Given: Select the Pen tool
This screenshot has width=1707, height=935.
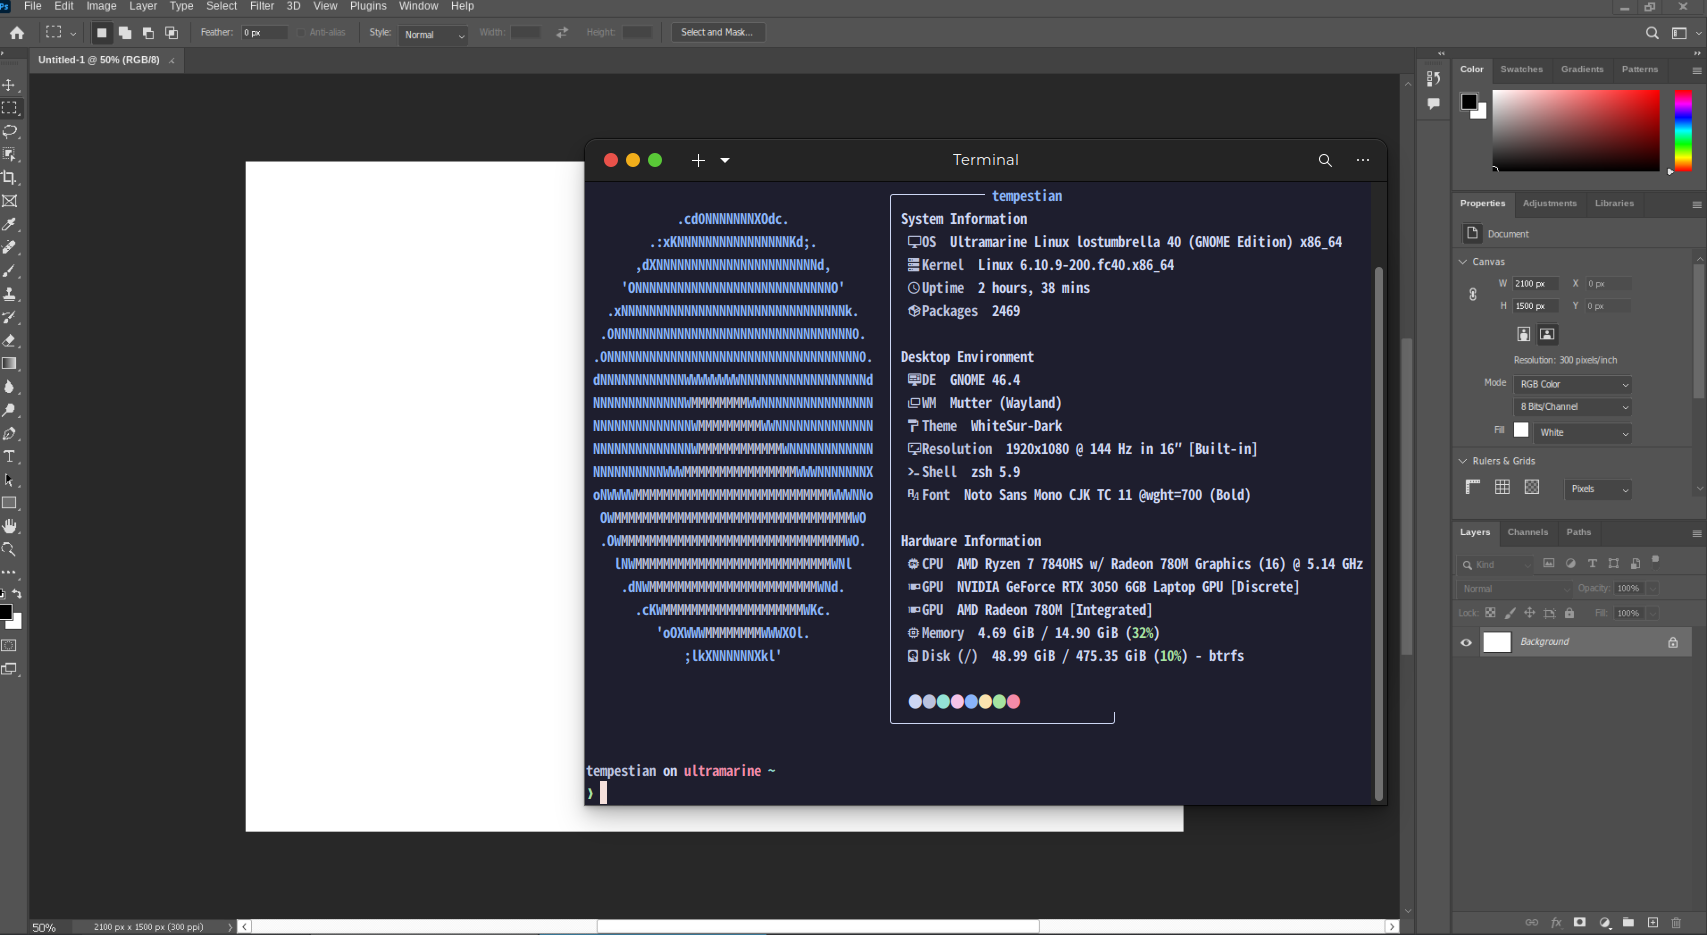Looking at the screenshot, I should (10, 433).
